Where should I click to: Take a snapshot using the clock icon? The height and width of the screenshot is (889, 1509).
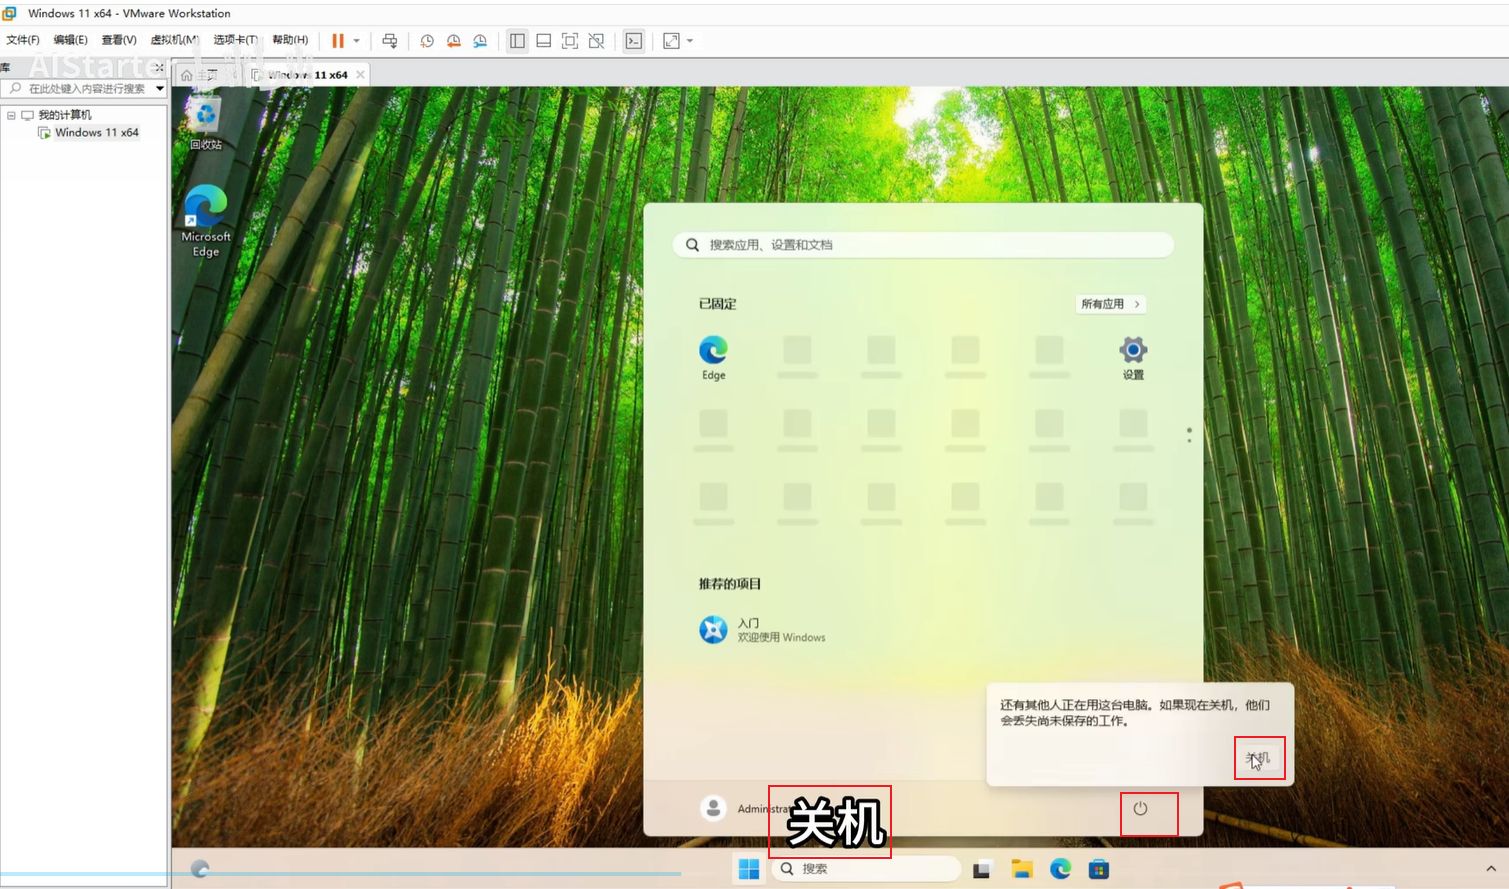pyautogui.click(x=427, y=41)
